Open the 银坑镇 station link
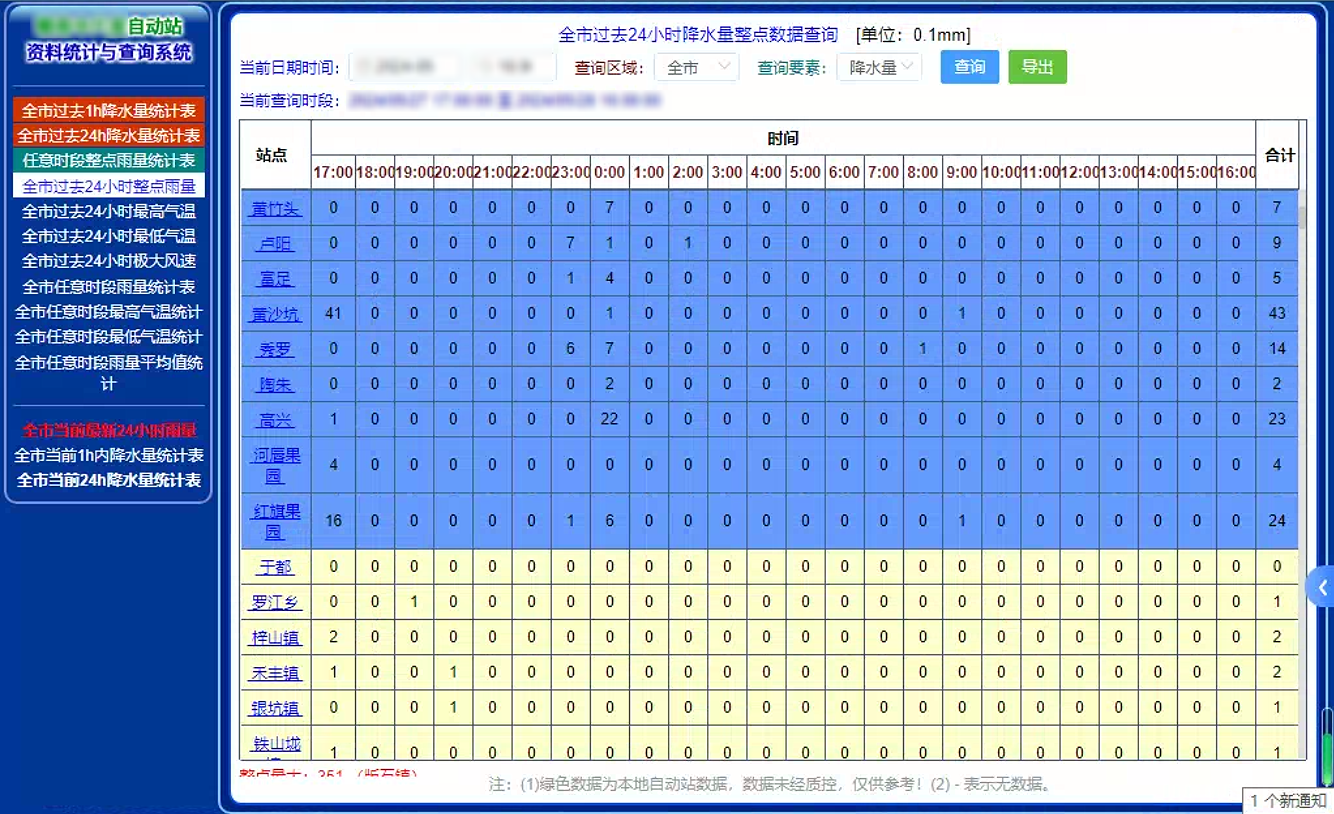Screen dimensions: 1334x814 click(x=275, y=708)
